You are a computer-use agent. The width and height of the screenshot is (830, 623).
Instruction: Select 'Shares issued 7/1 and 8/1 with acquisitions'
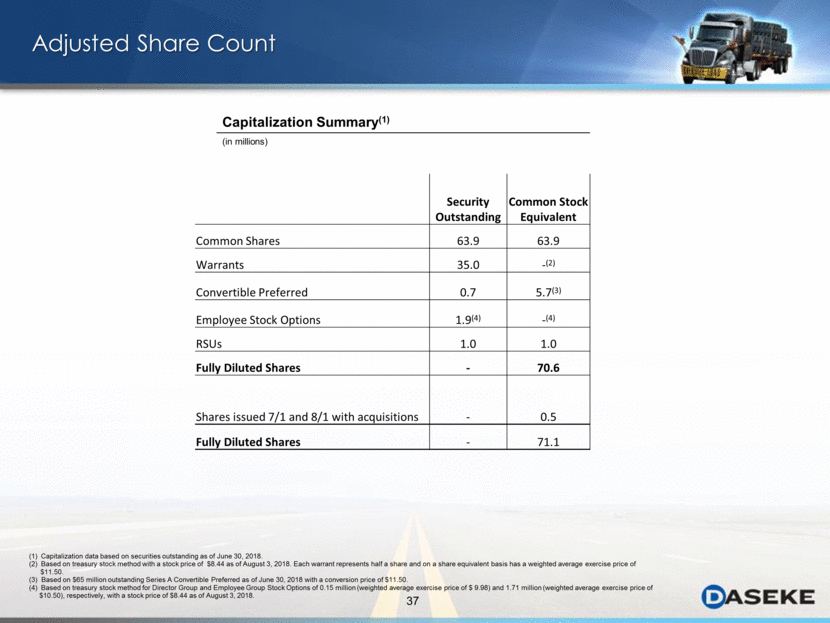pyautogui.click(x=307, y=417)
